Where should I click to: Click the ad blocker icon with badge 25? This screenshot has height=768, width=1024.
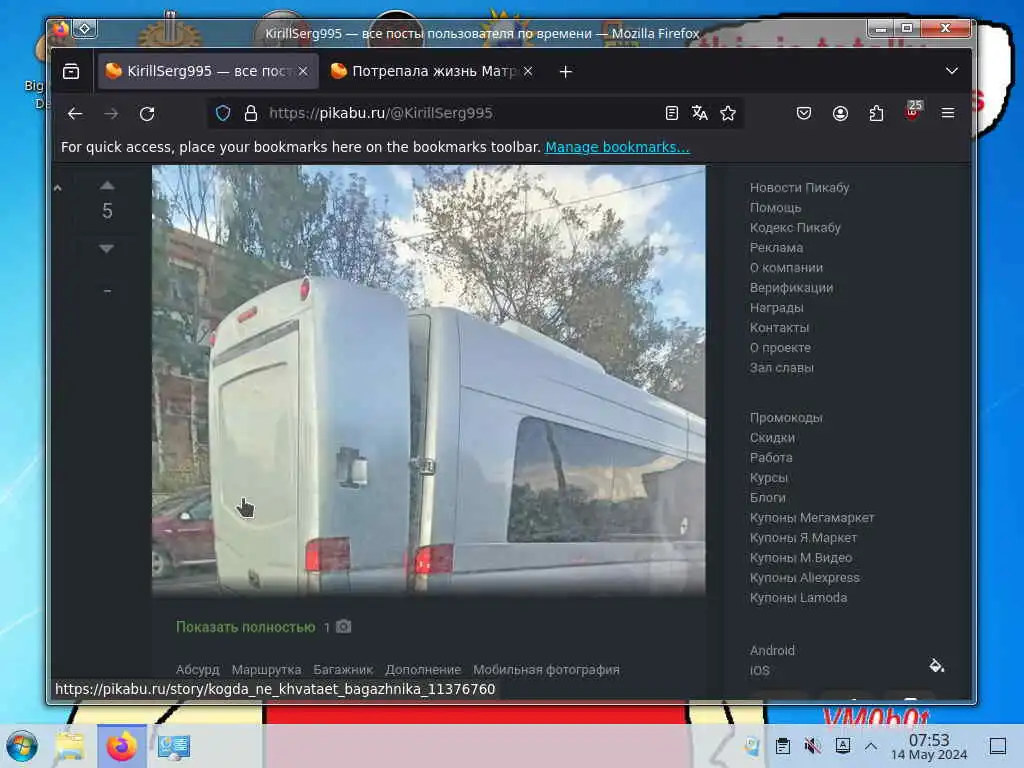click(913, 110)
